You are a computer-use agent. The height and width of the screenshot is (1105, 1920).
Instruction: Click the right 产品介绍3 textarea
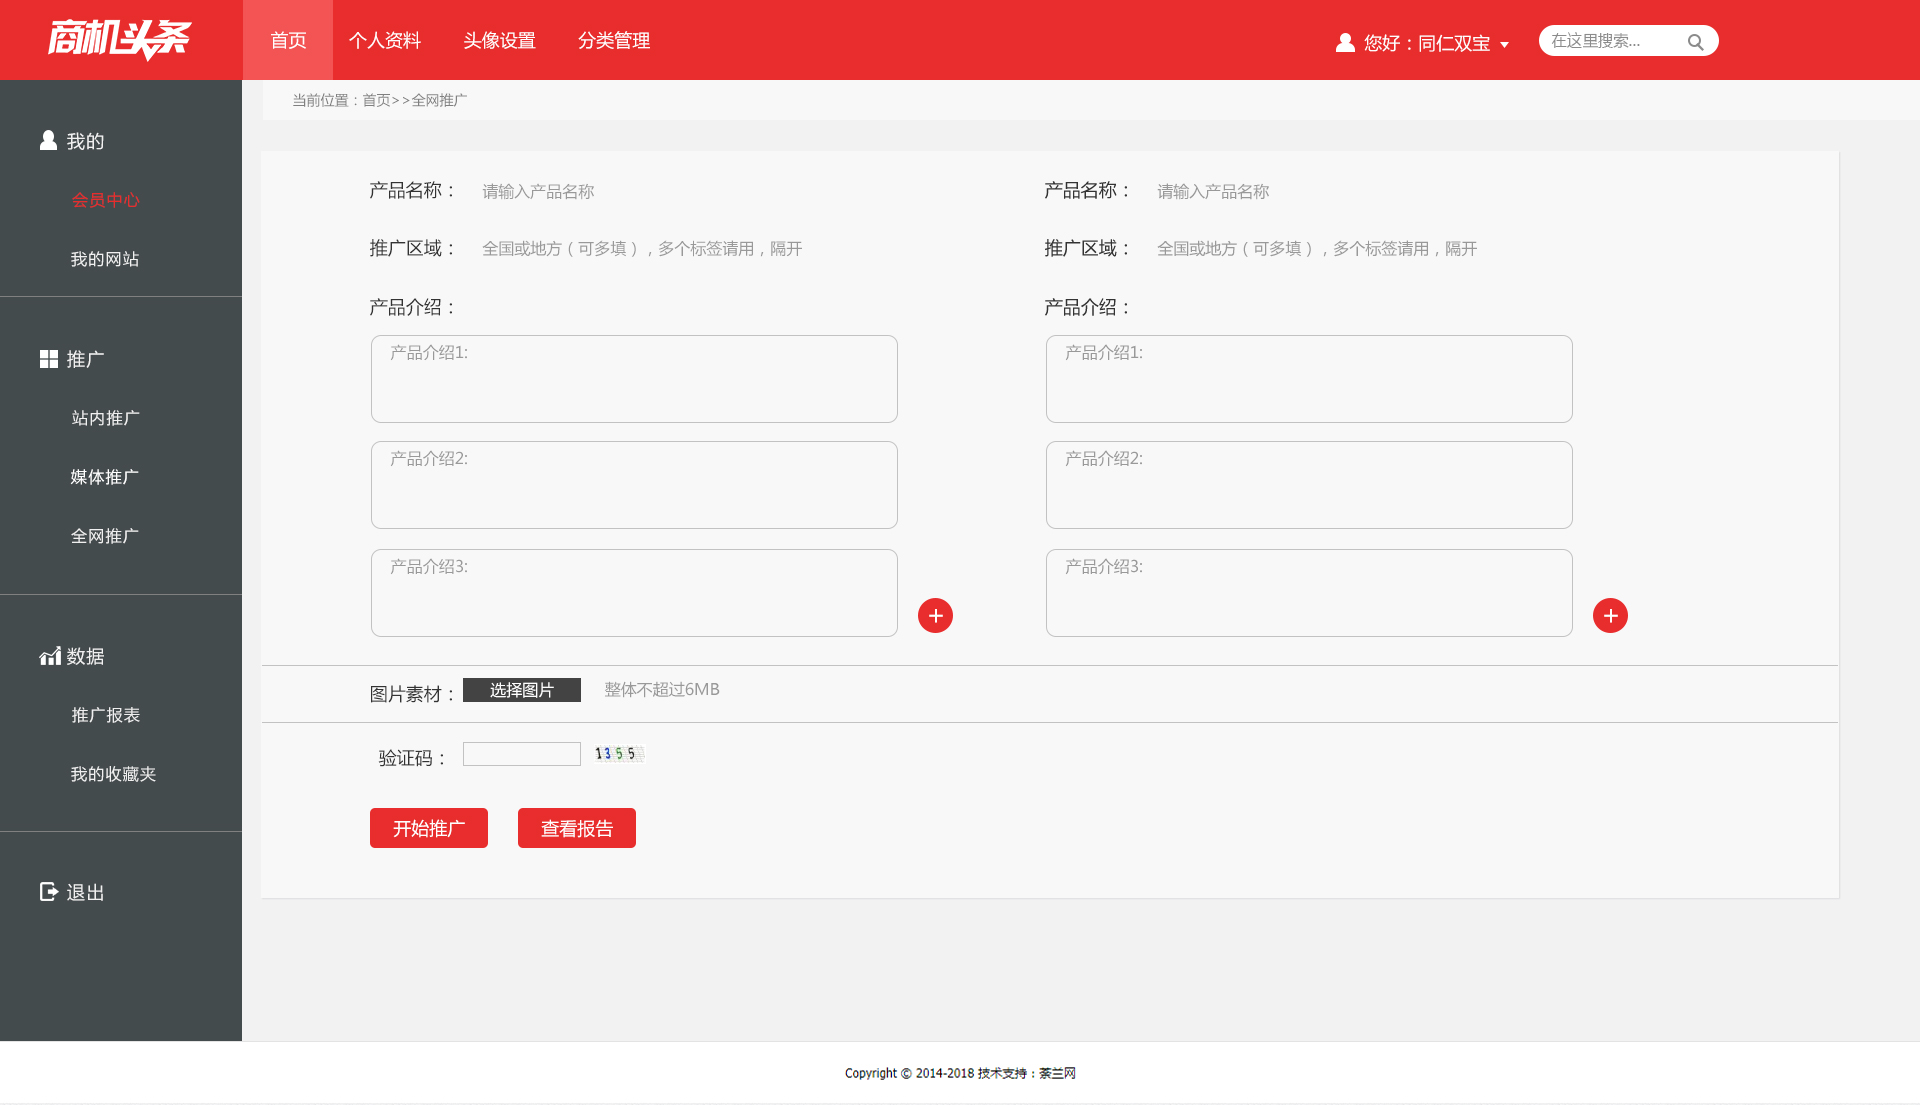[1309, 593]
